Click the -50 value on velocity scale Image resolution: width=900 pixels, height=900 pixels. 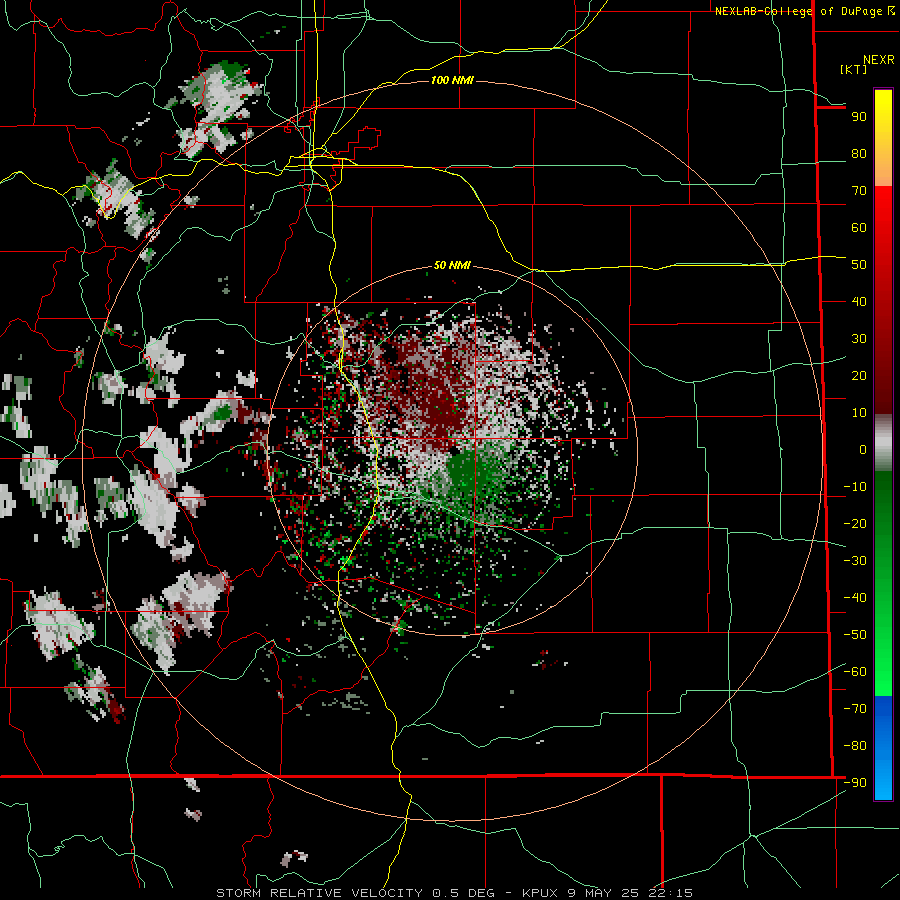pyautogui.click(x=855, y=635)
